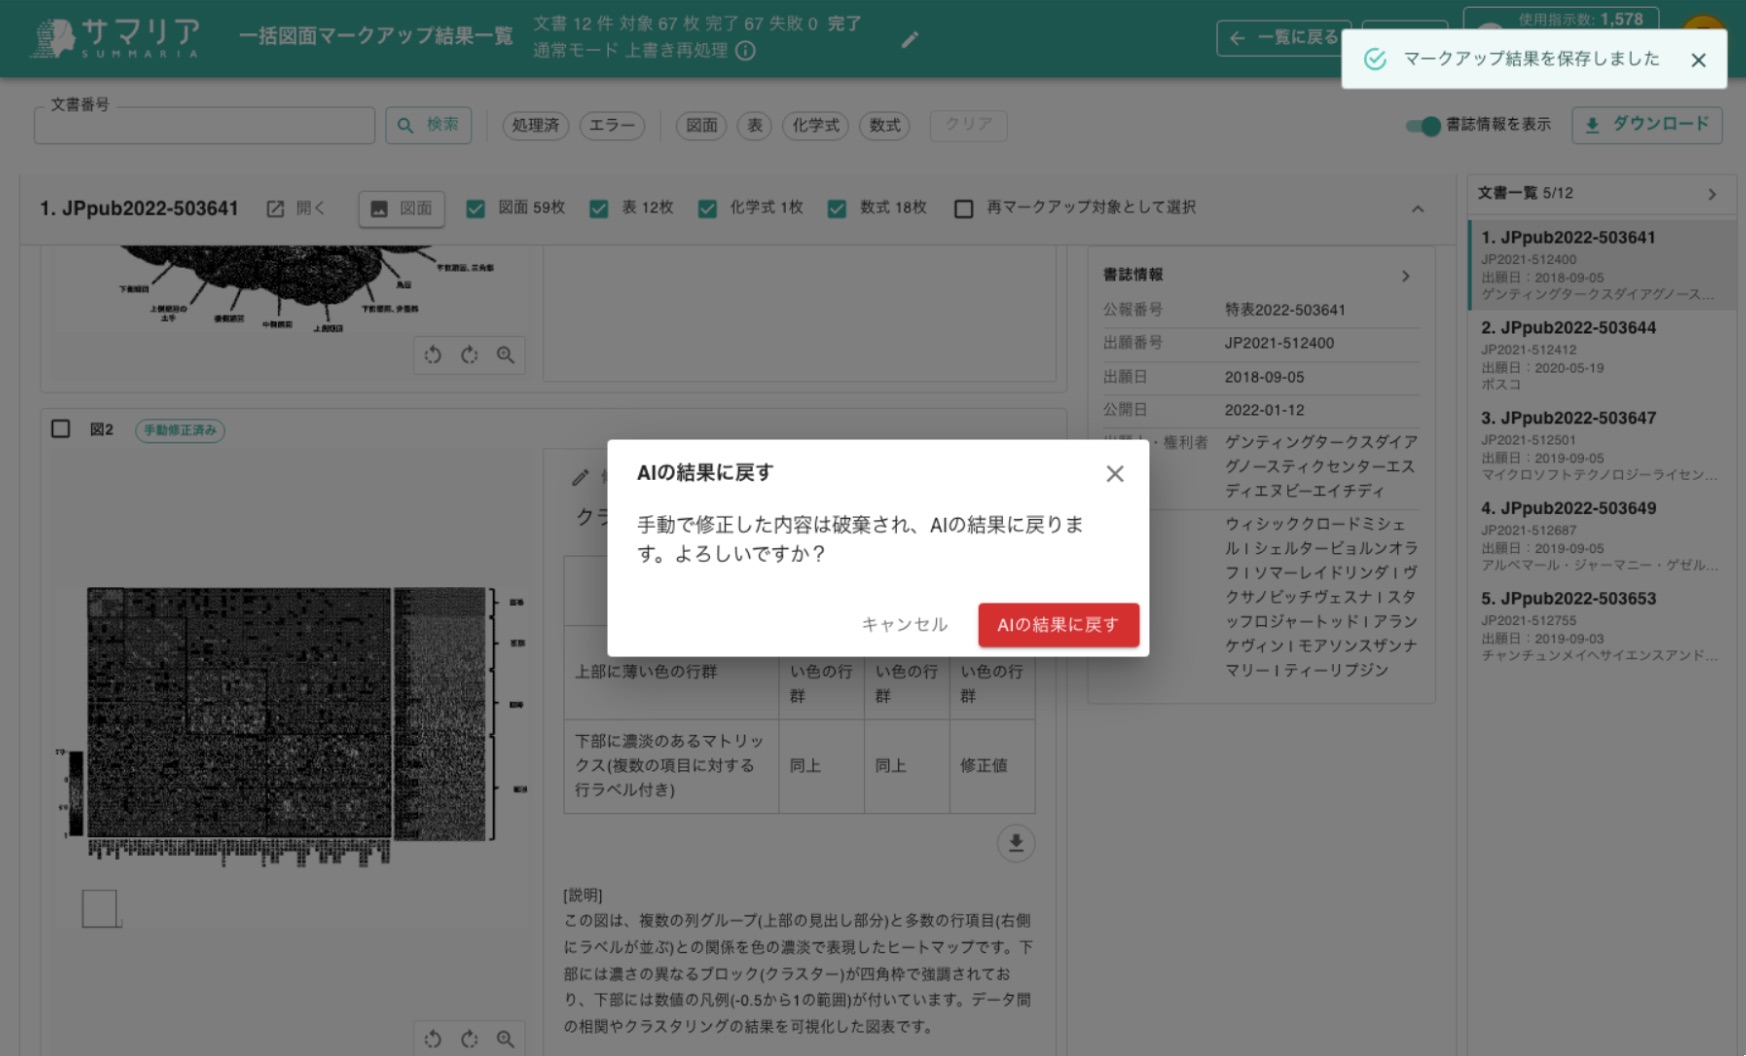Image resolution: width=1746 pixels, height=1056 pixels.
Task: Click the 一括図面マークアップ結果一覧 page title
Action: [376, 37]
